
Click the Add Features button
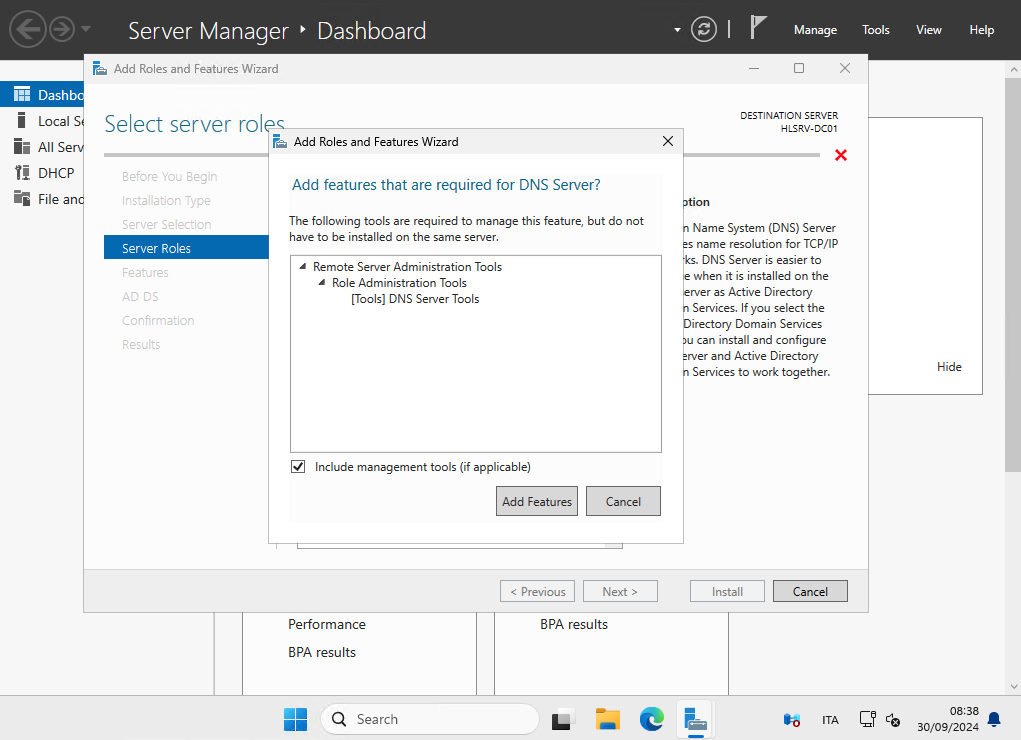[537, 501]
